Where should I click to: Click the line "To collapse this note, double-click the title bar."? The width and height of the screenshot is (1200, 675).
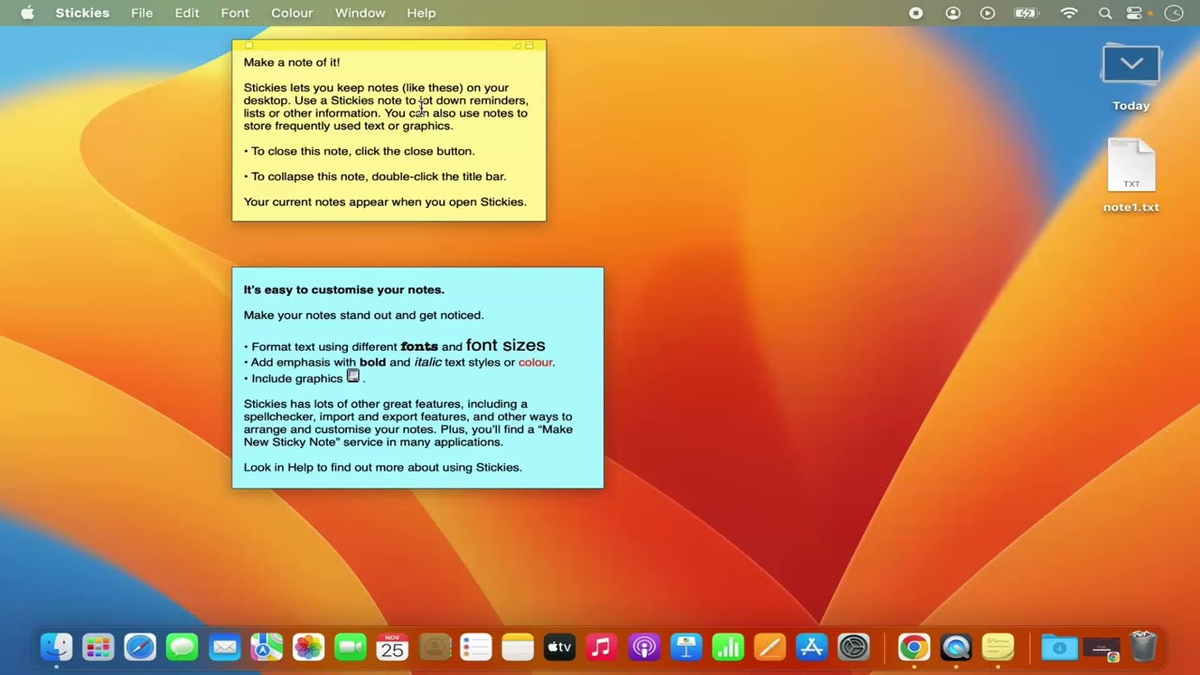coord(375,177)
